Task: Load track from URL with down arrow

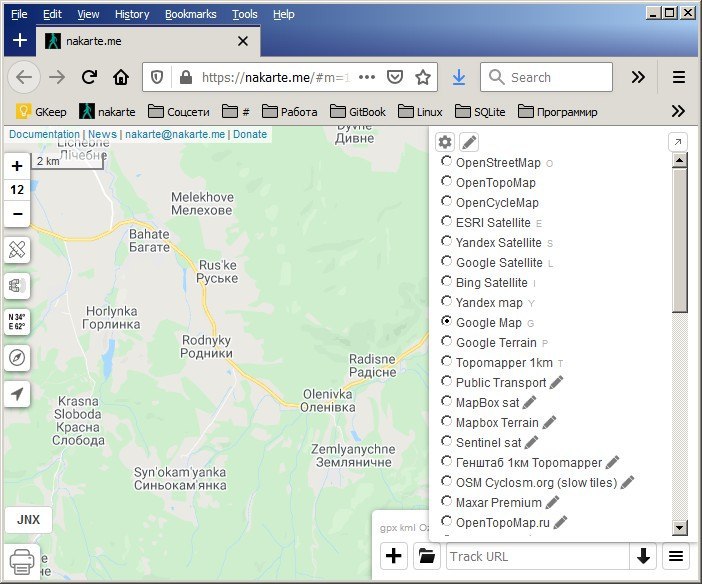Action: [x=643, y=556]
